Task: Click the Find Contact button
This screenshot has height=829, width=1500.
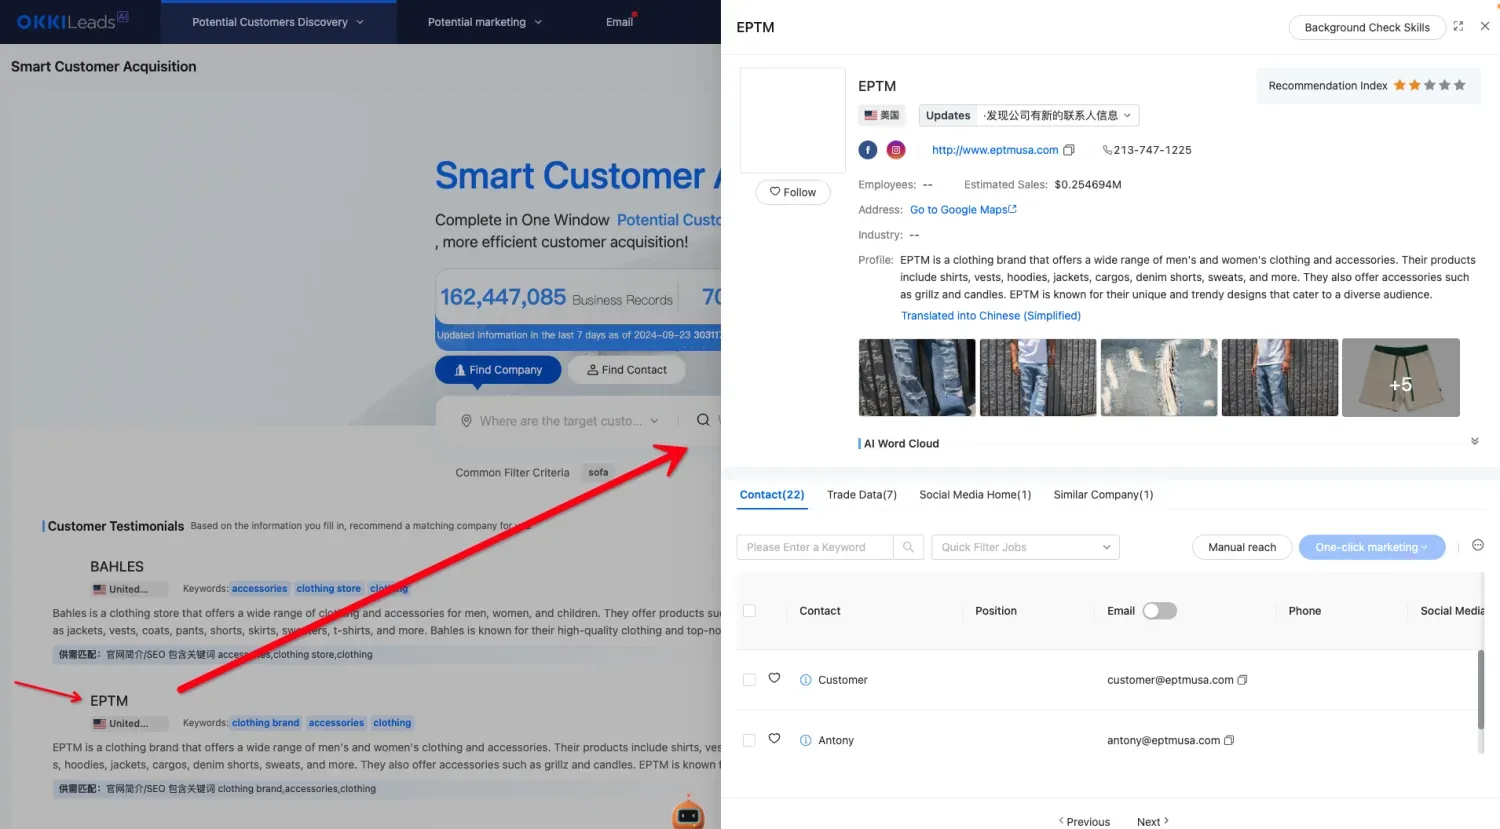Action: [x=627, y=370]
